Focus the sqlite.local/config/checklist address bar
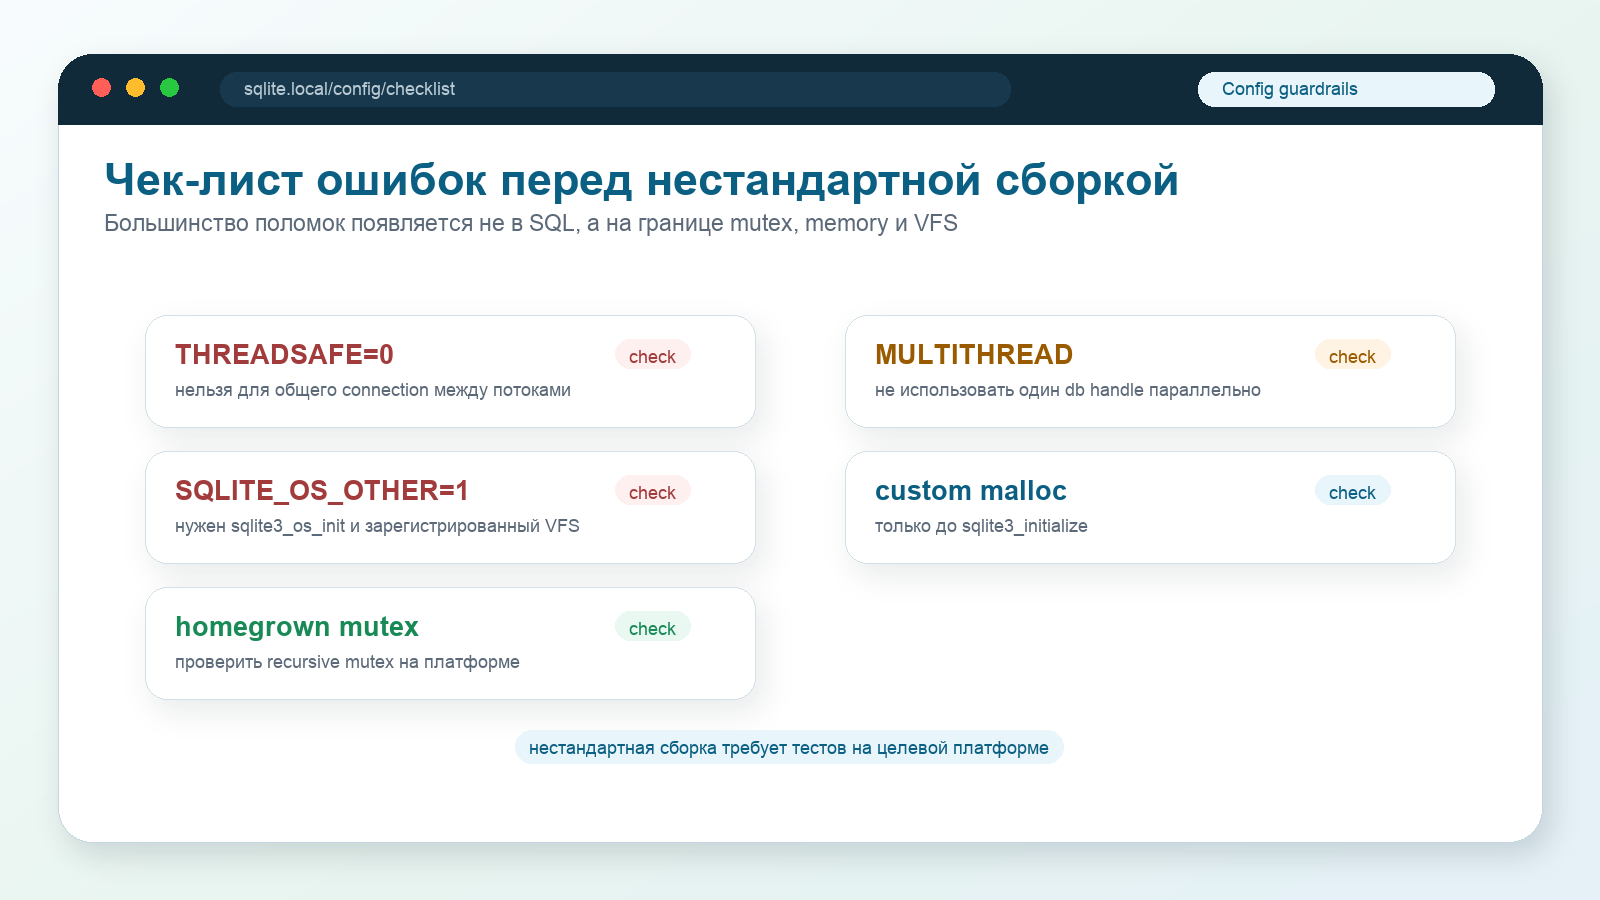This screenshot has width=1600, height=900. click(x=615, y=89)
